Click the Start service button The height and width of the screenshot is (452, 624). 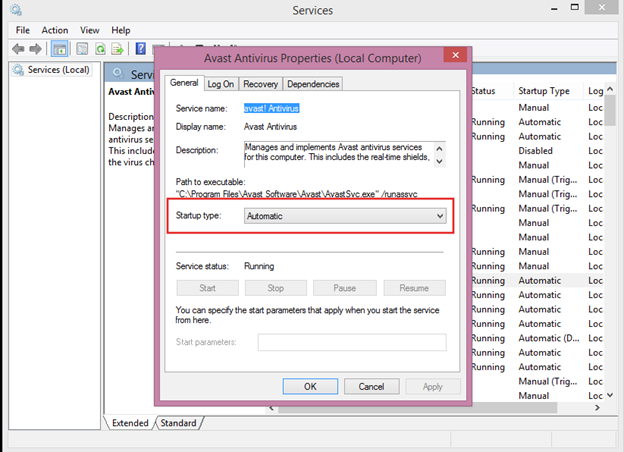point(207,288)
